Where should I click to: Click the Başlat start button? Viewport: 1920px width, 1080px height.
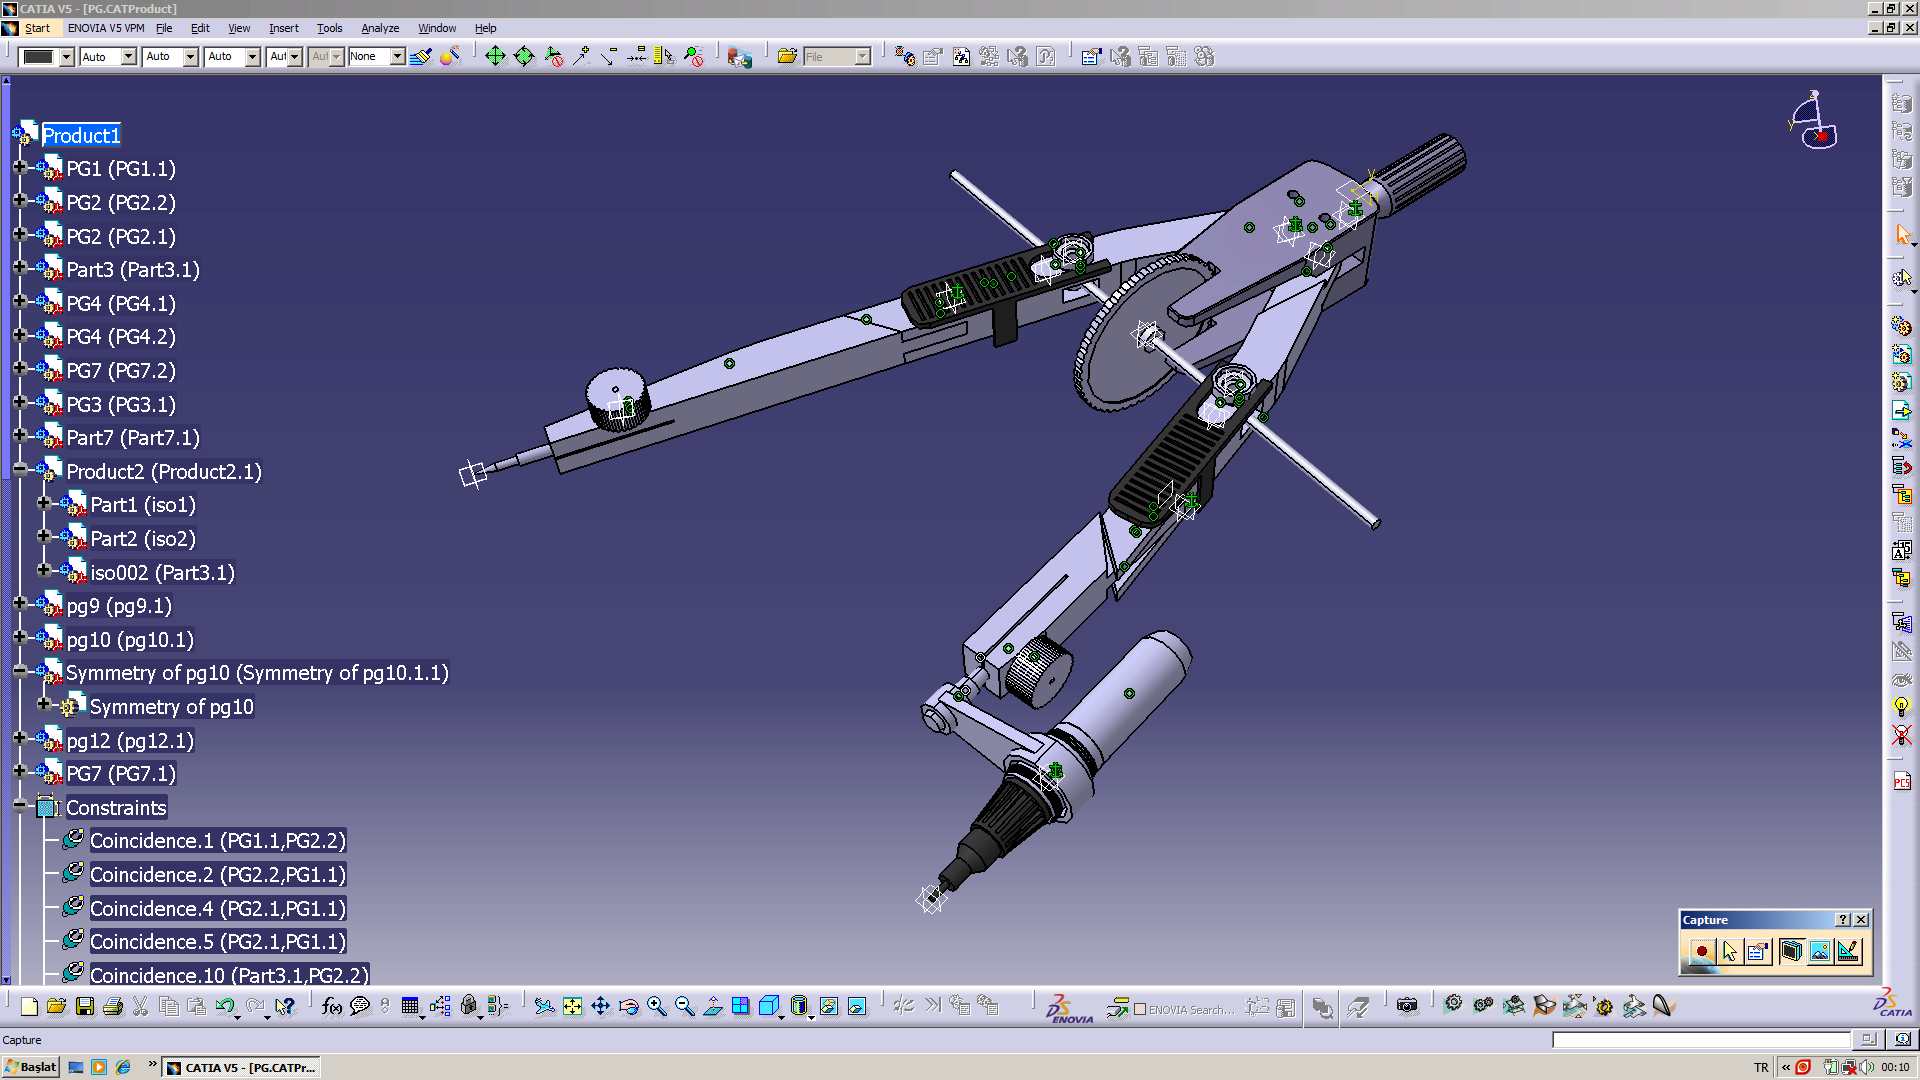(31, 1067)
